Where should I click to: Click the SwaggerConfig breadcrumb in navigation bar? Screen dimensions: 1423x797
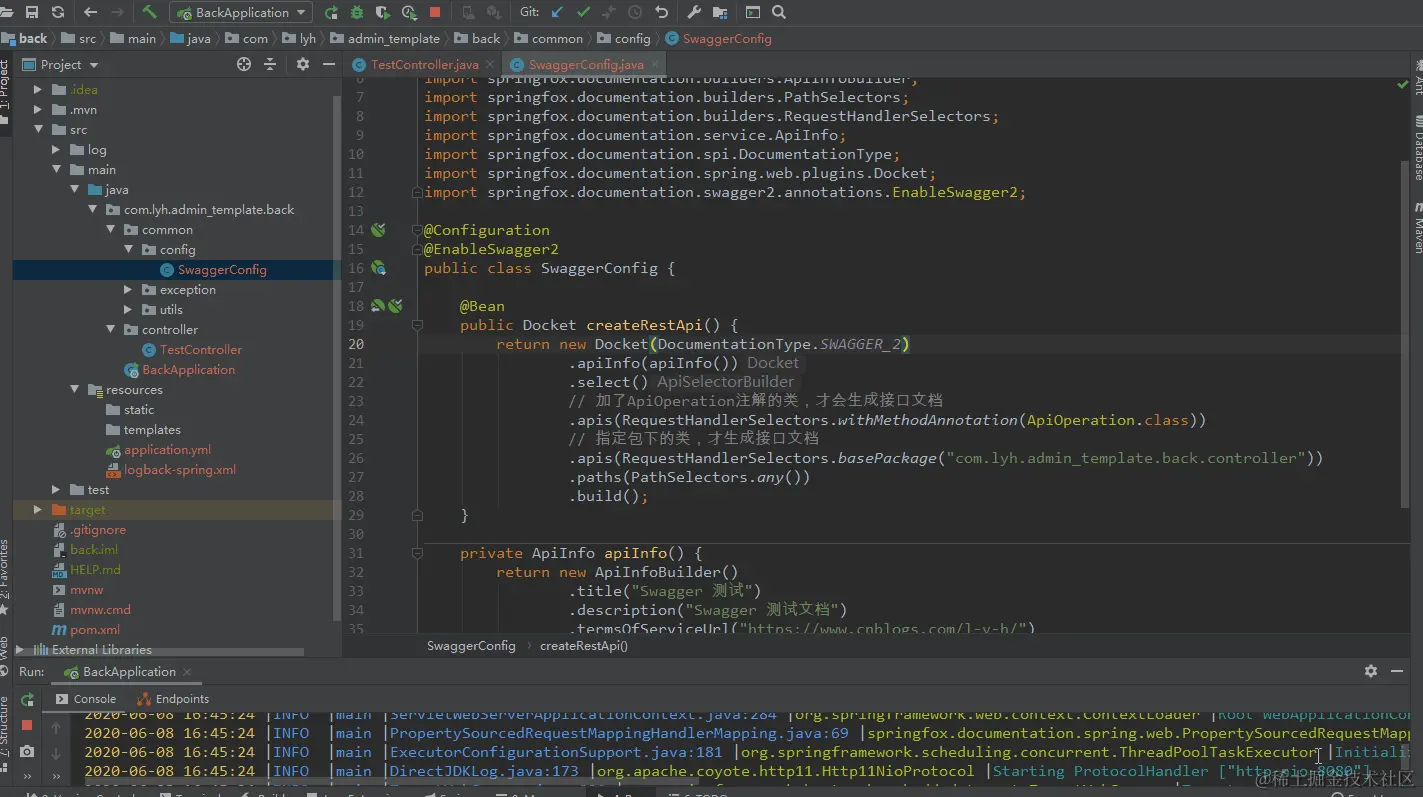pos(718,38)
